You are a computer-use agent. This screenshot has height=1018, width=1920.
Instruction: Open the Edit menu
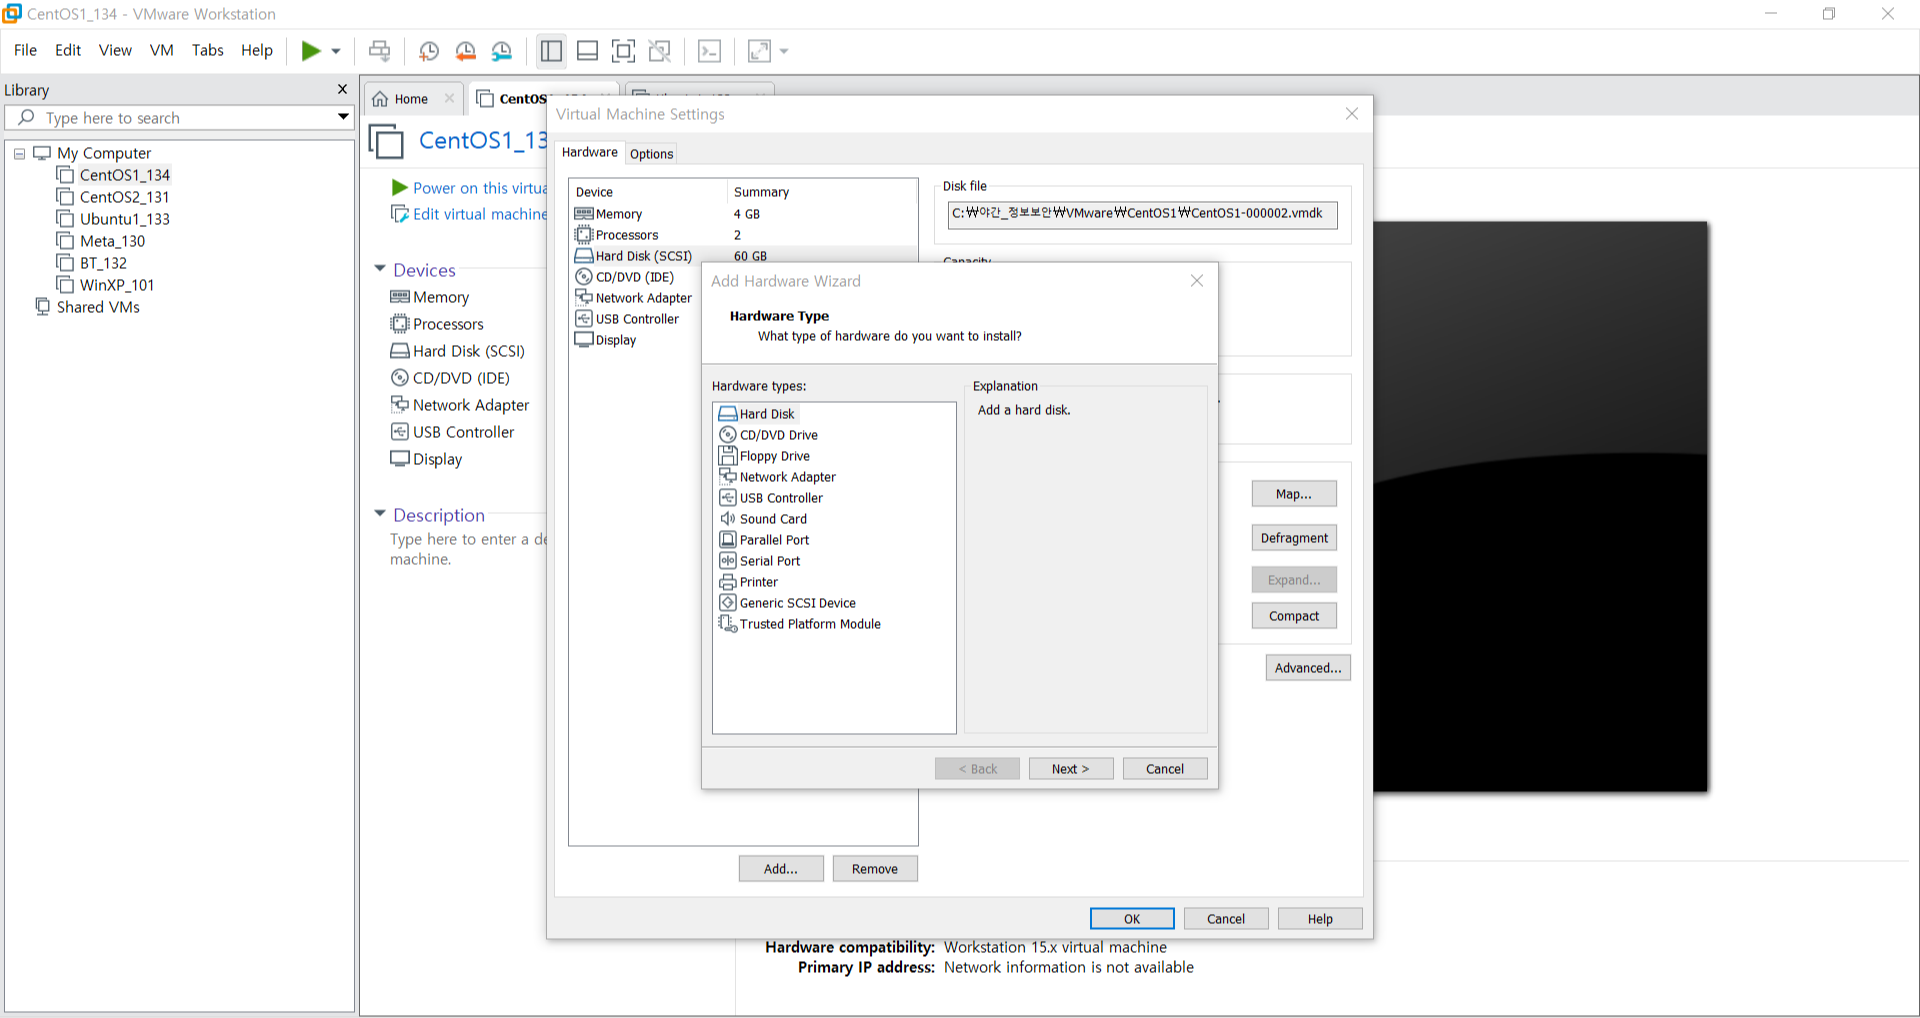68,50
